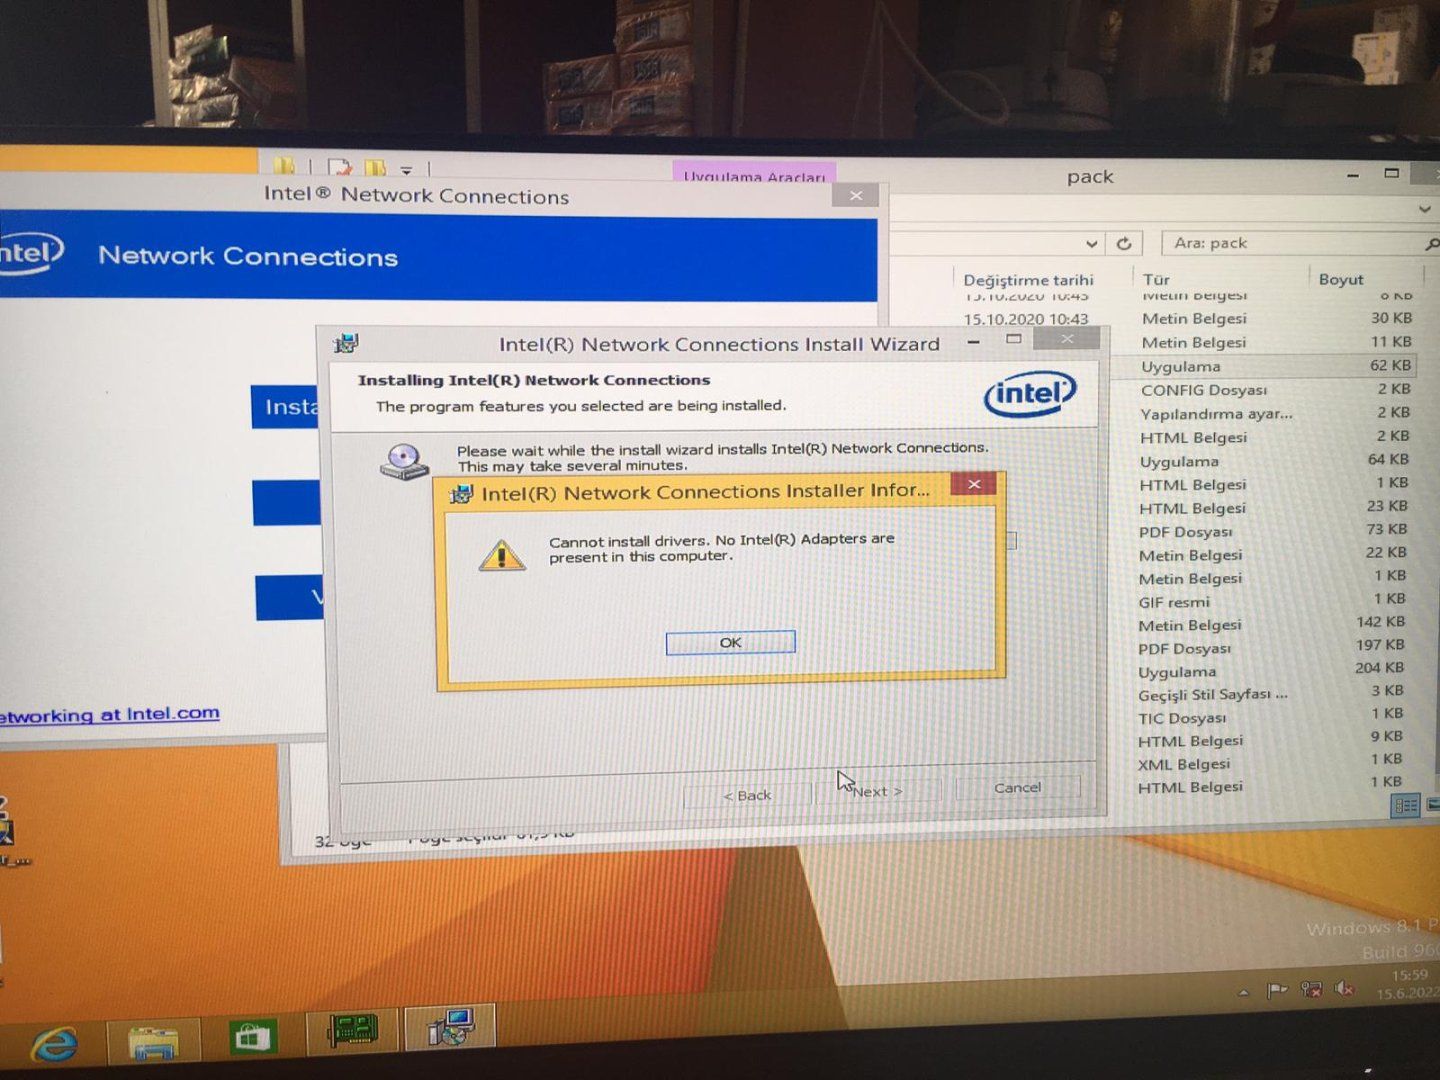Select the CONFIG Dosyası file row

tap(1265, 390)
